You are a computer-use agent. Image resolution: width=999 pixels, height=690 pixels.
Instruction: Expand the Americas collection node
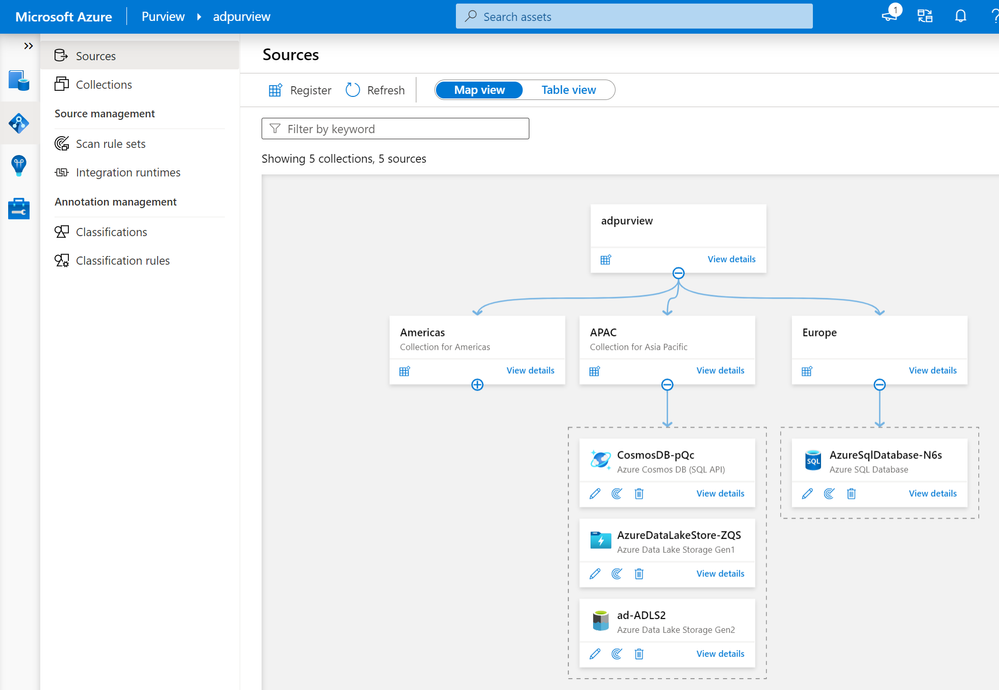477,385
